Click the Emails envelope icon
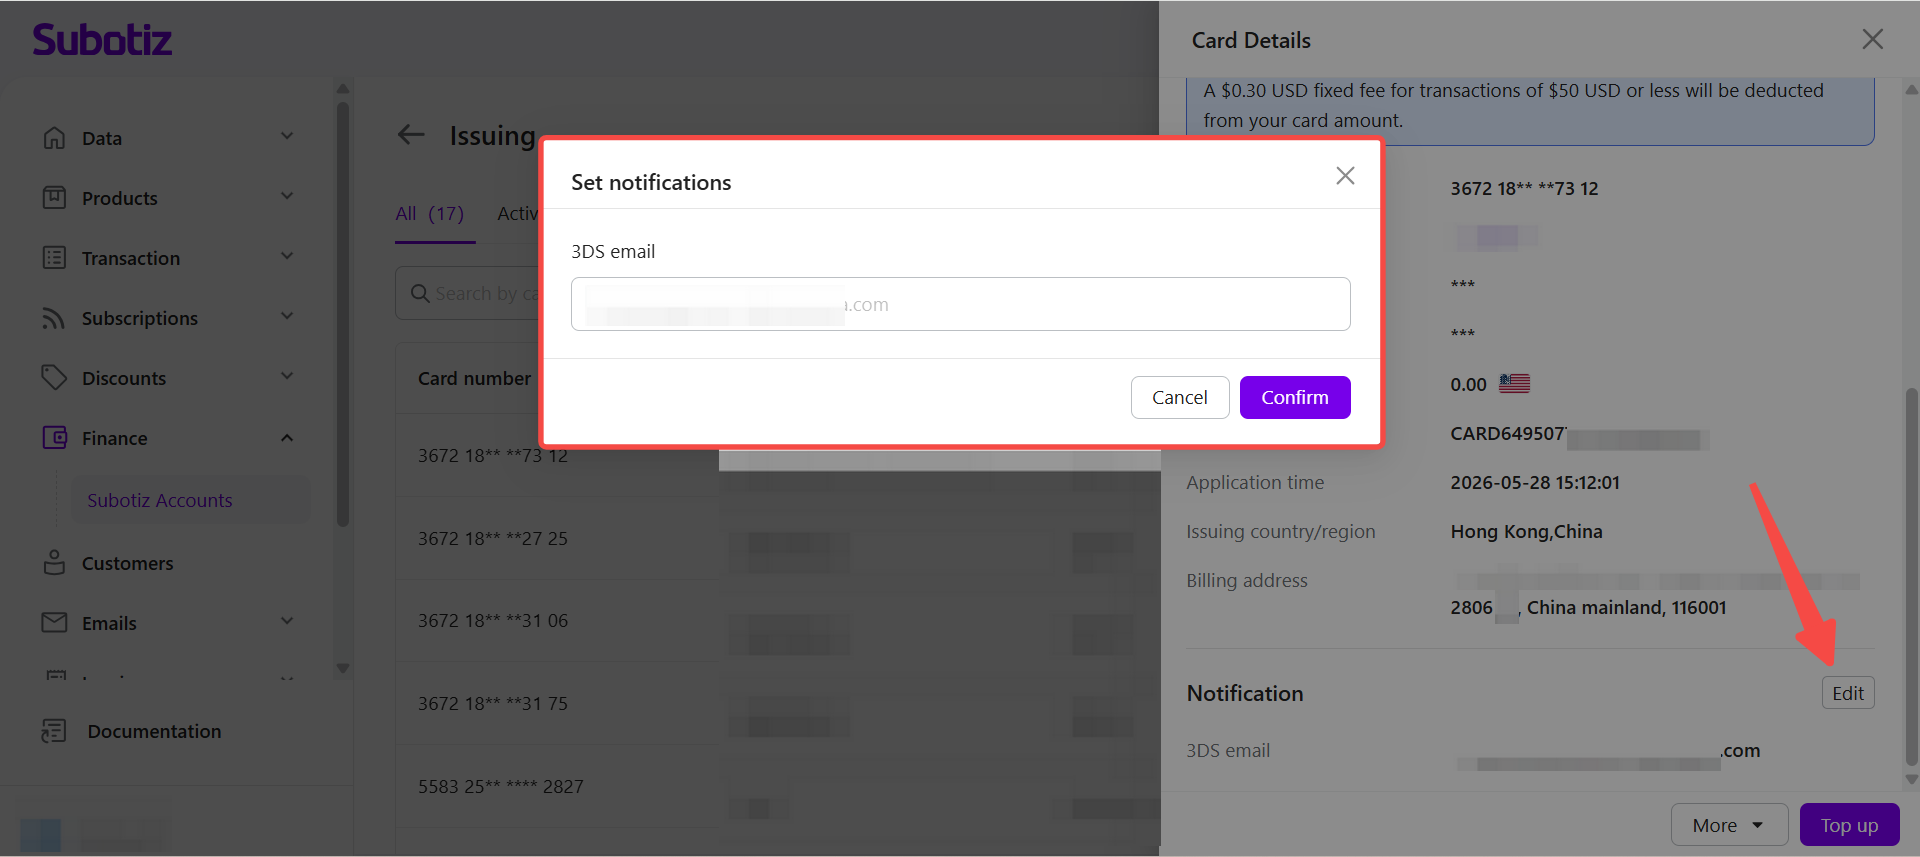Image resolution: width=1920 pixels, height=857 pixels. [x=54, y=623]
